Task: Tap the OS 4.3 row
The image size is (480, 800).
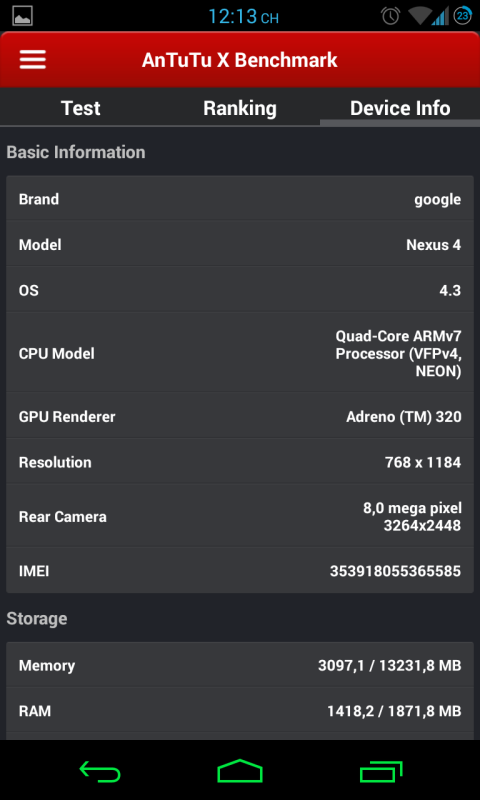Action: pyautogui.click(x=240, y=290)
